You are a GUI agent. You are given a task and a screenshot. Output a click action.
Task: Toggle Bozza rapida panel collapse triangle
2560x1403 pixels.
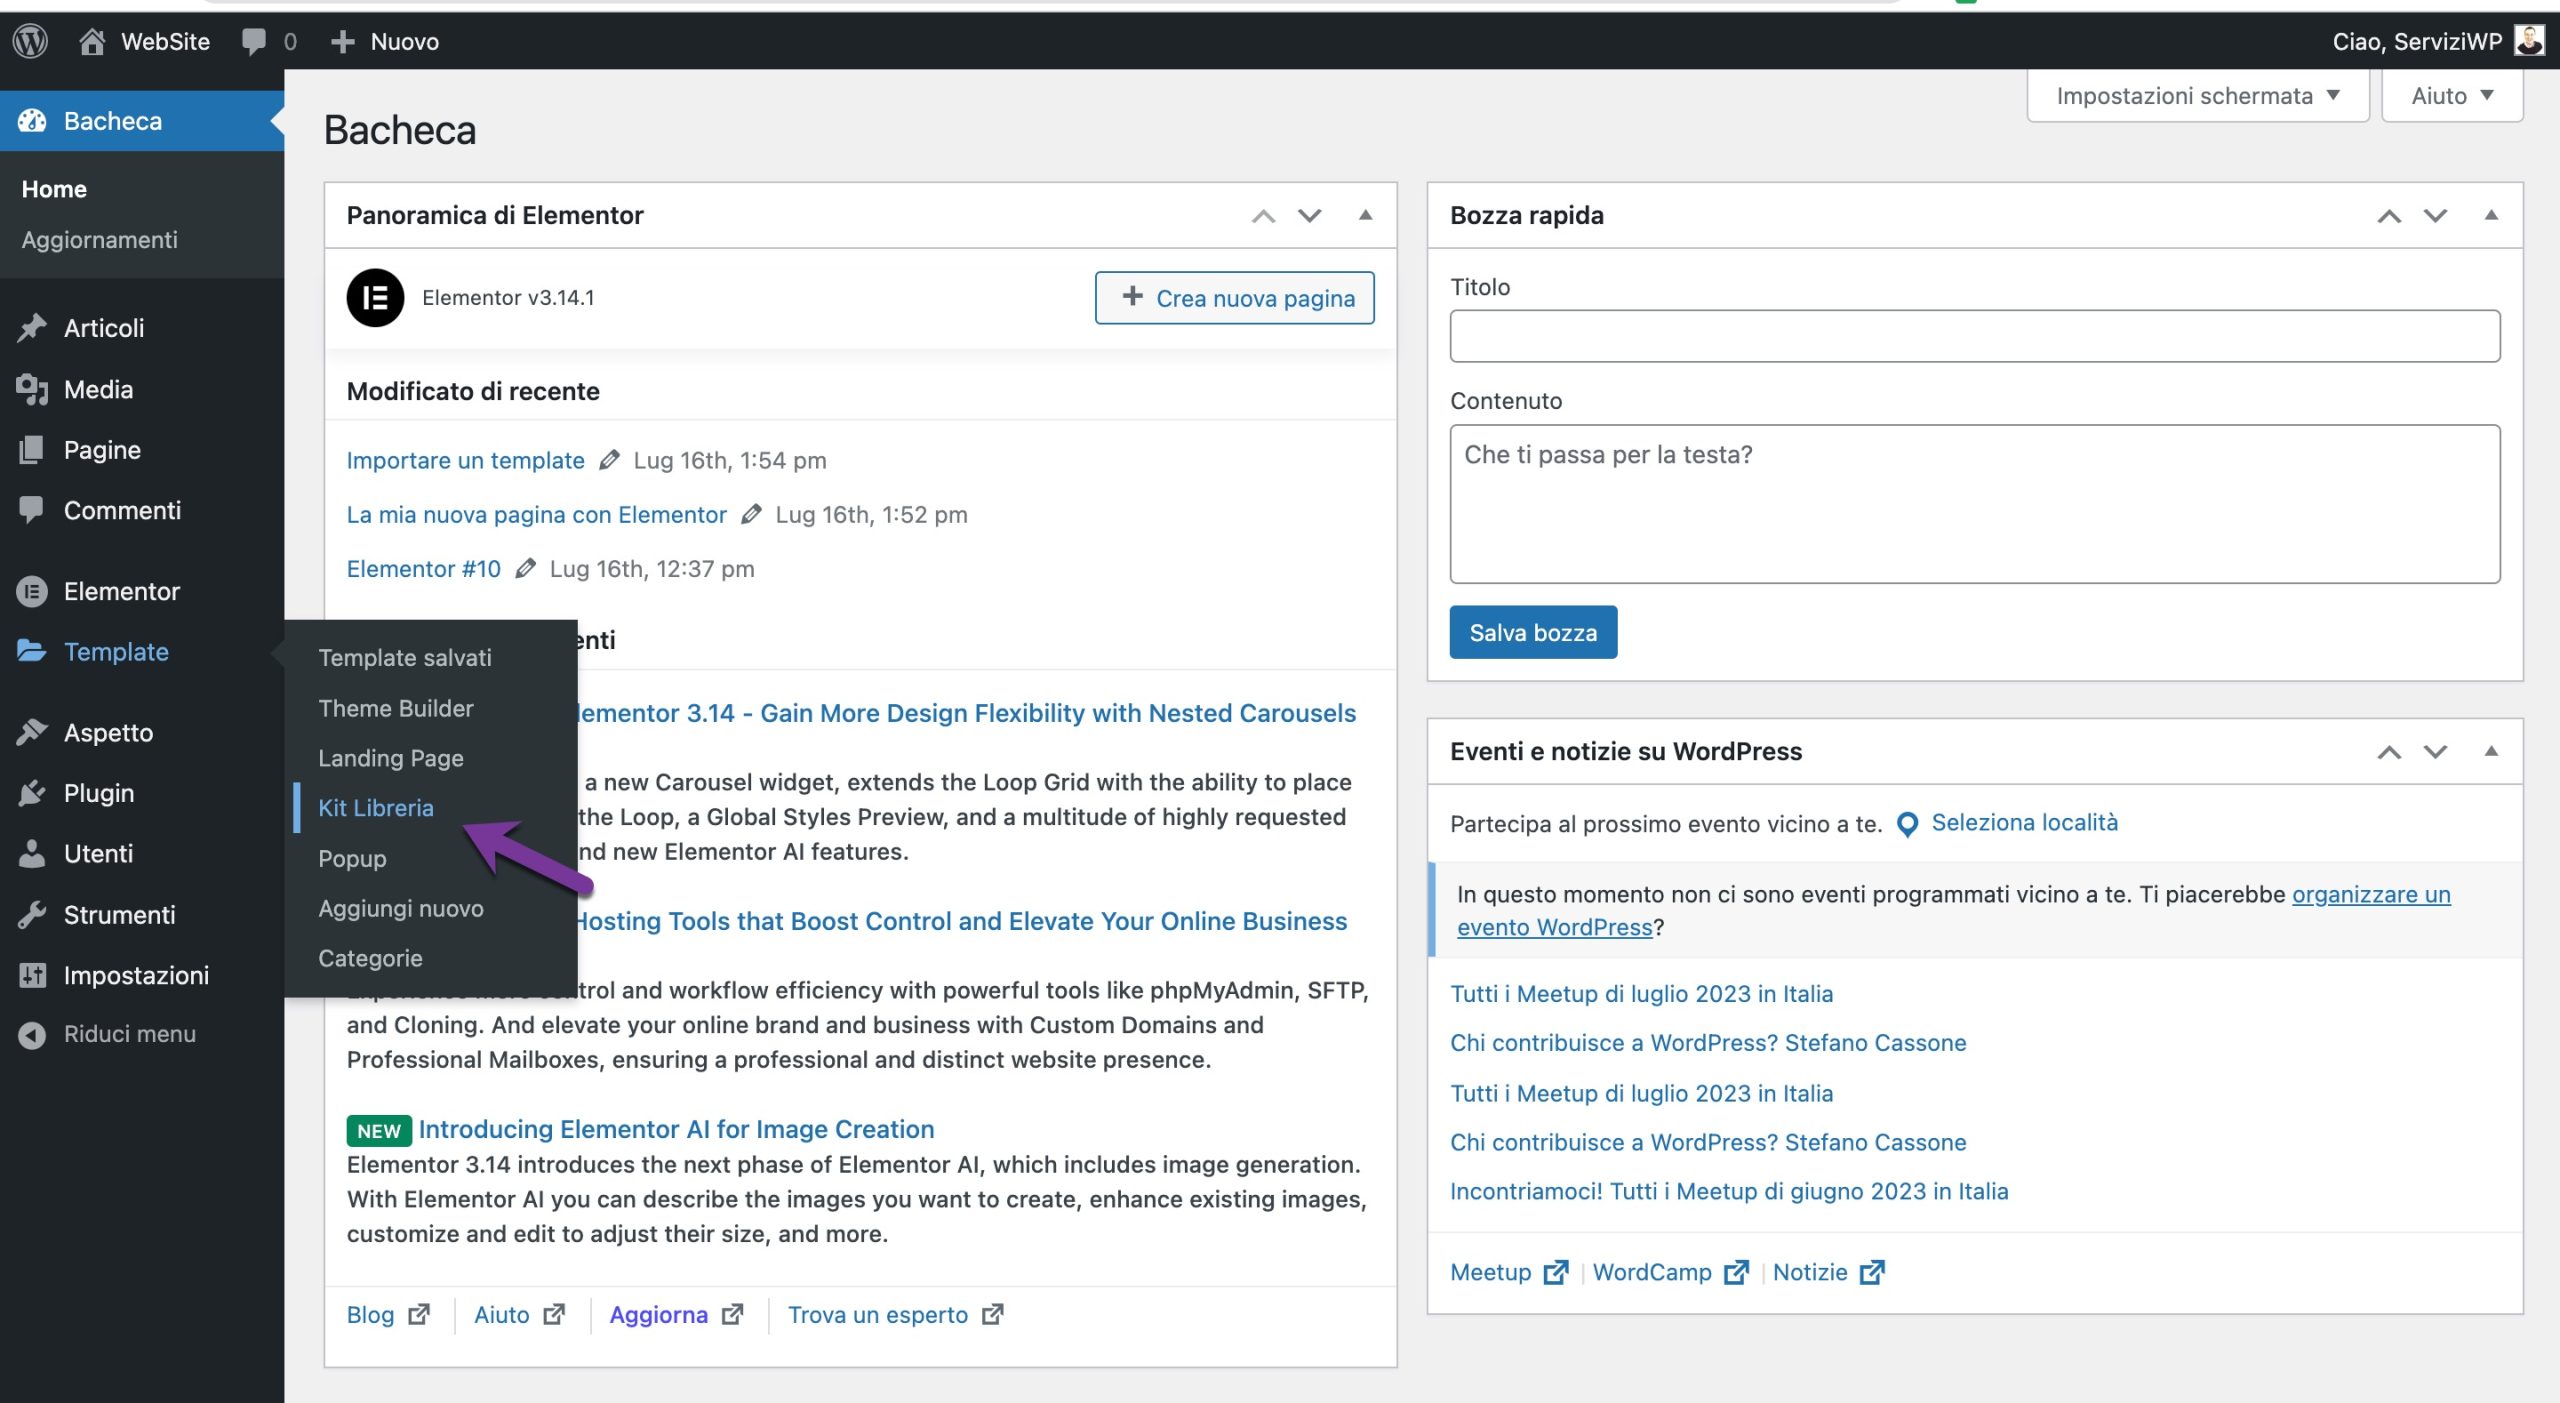click(x=2491, y=215)
